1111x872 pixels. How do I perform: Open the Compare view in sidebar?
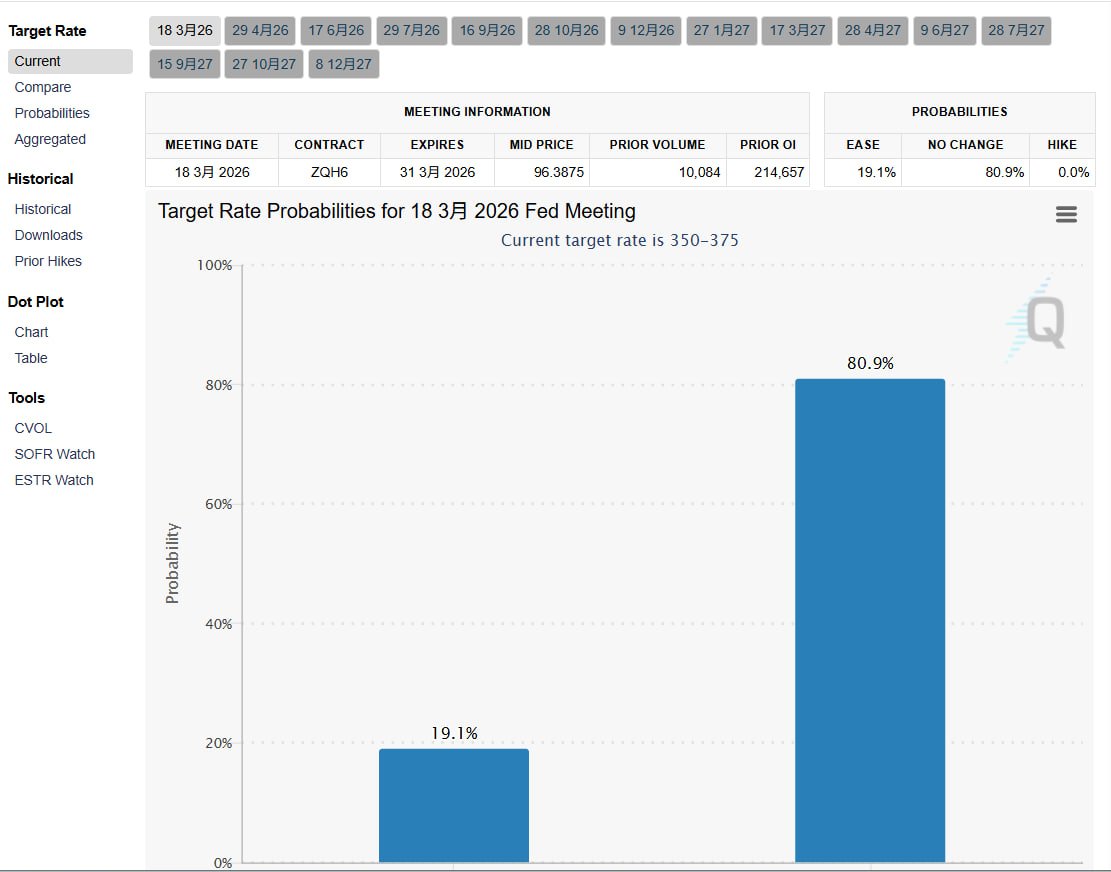[43, 87]
